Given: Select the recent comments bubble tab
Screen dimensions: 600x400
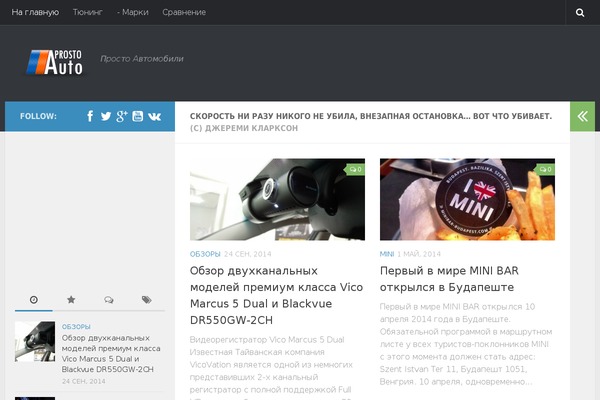Looking at the screenshot, I should 109,300.
